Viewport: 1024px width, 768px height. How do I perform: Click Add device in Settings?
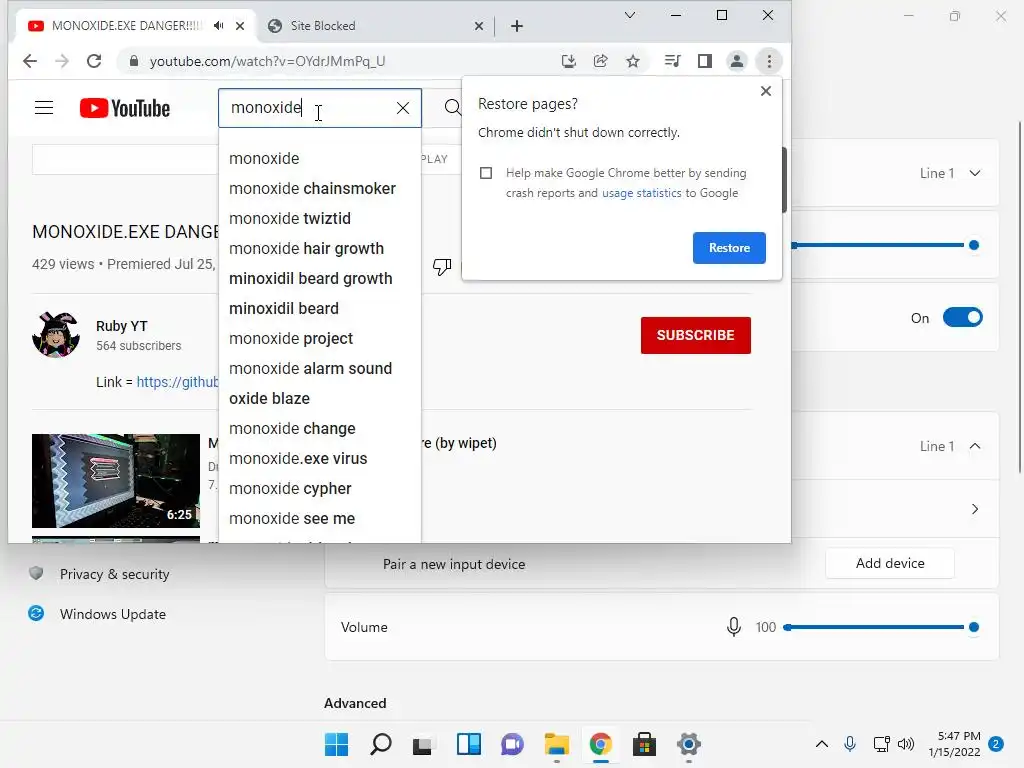click(x=889, y=564)
